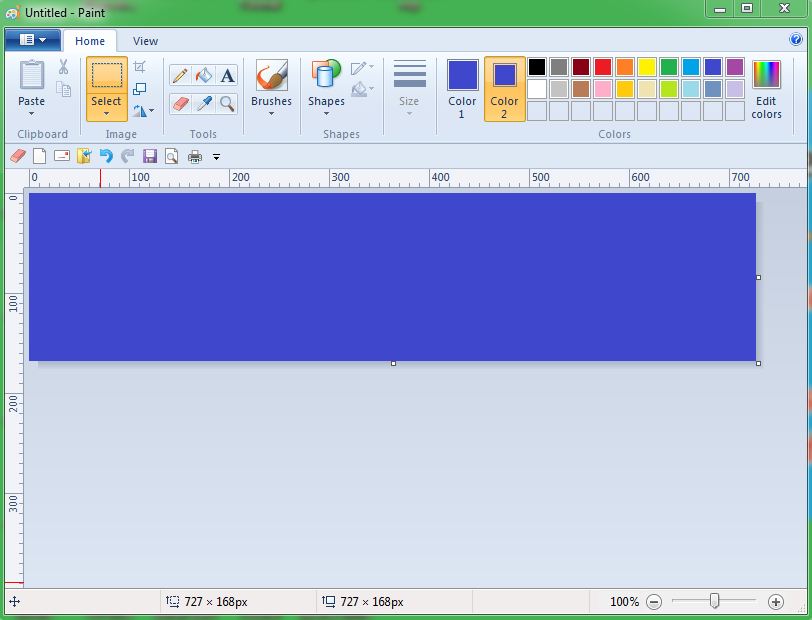The width and height of the screenshot is (812, 620).
Task: Select the Eraser tool in Tools group
Action: coord(180,104)
